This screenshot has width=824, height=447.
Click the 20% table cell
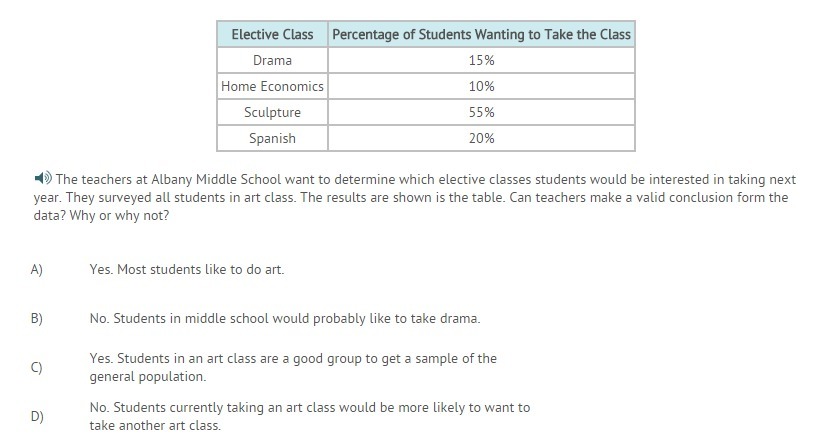coord(481,138)
